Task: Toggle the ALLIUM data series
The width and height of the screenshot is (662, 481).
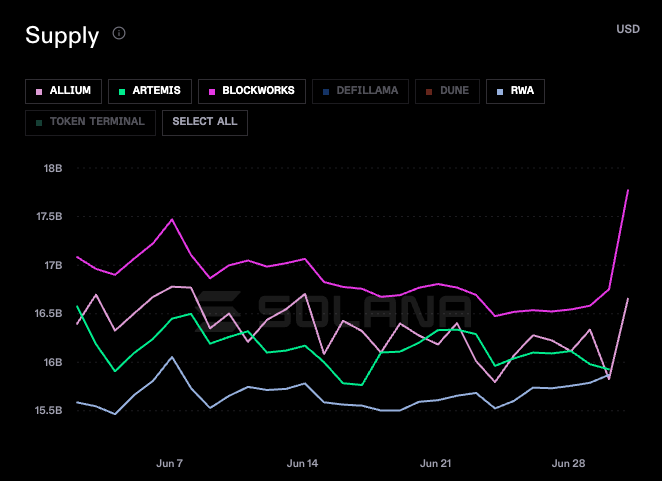Action: (63, 91)
